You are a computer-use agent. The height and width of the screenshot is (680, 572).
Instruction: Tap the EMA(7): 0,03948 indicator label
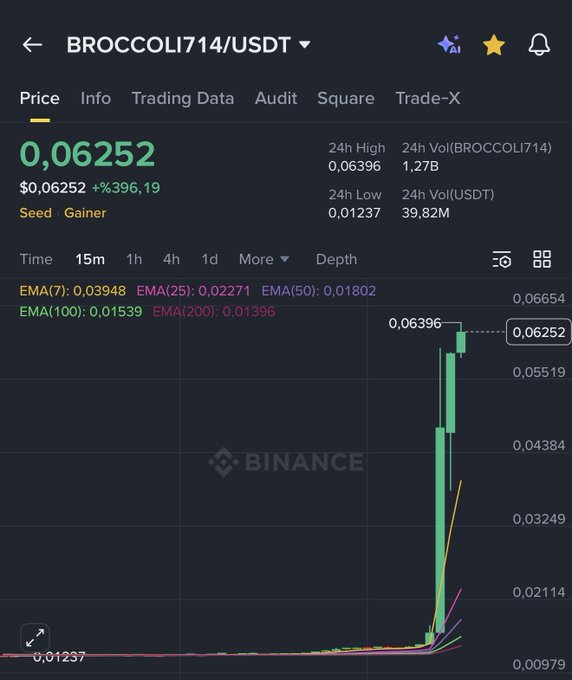72,291
